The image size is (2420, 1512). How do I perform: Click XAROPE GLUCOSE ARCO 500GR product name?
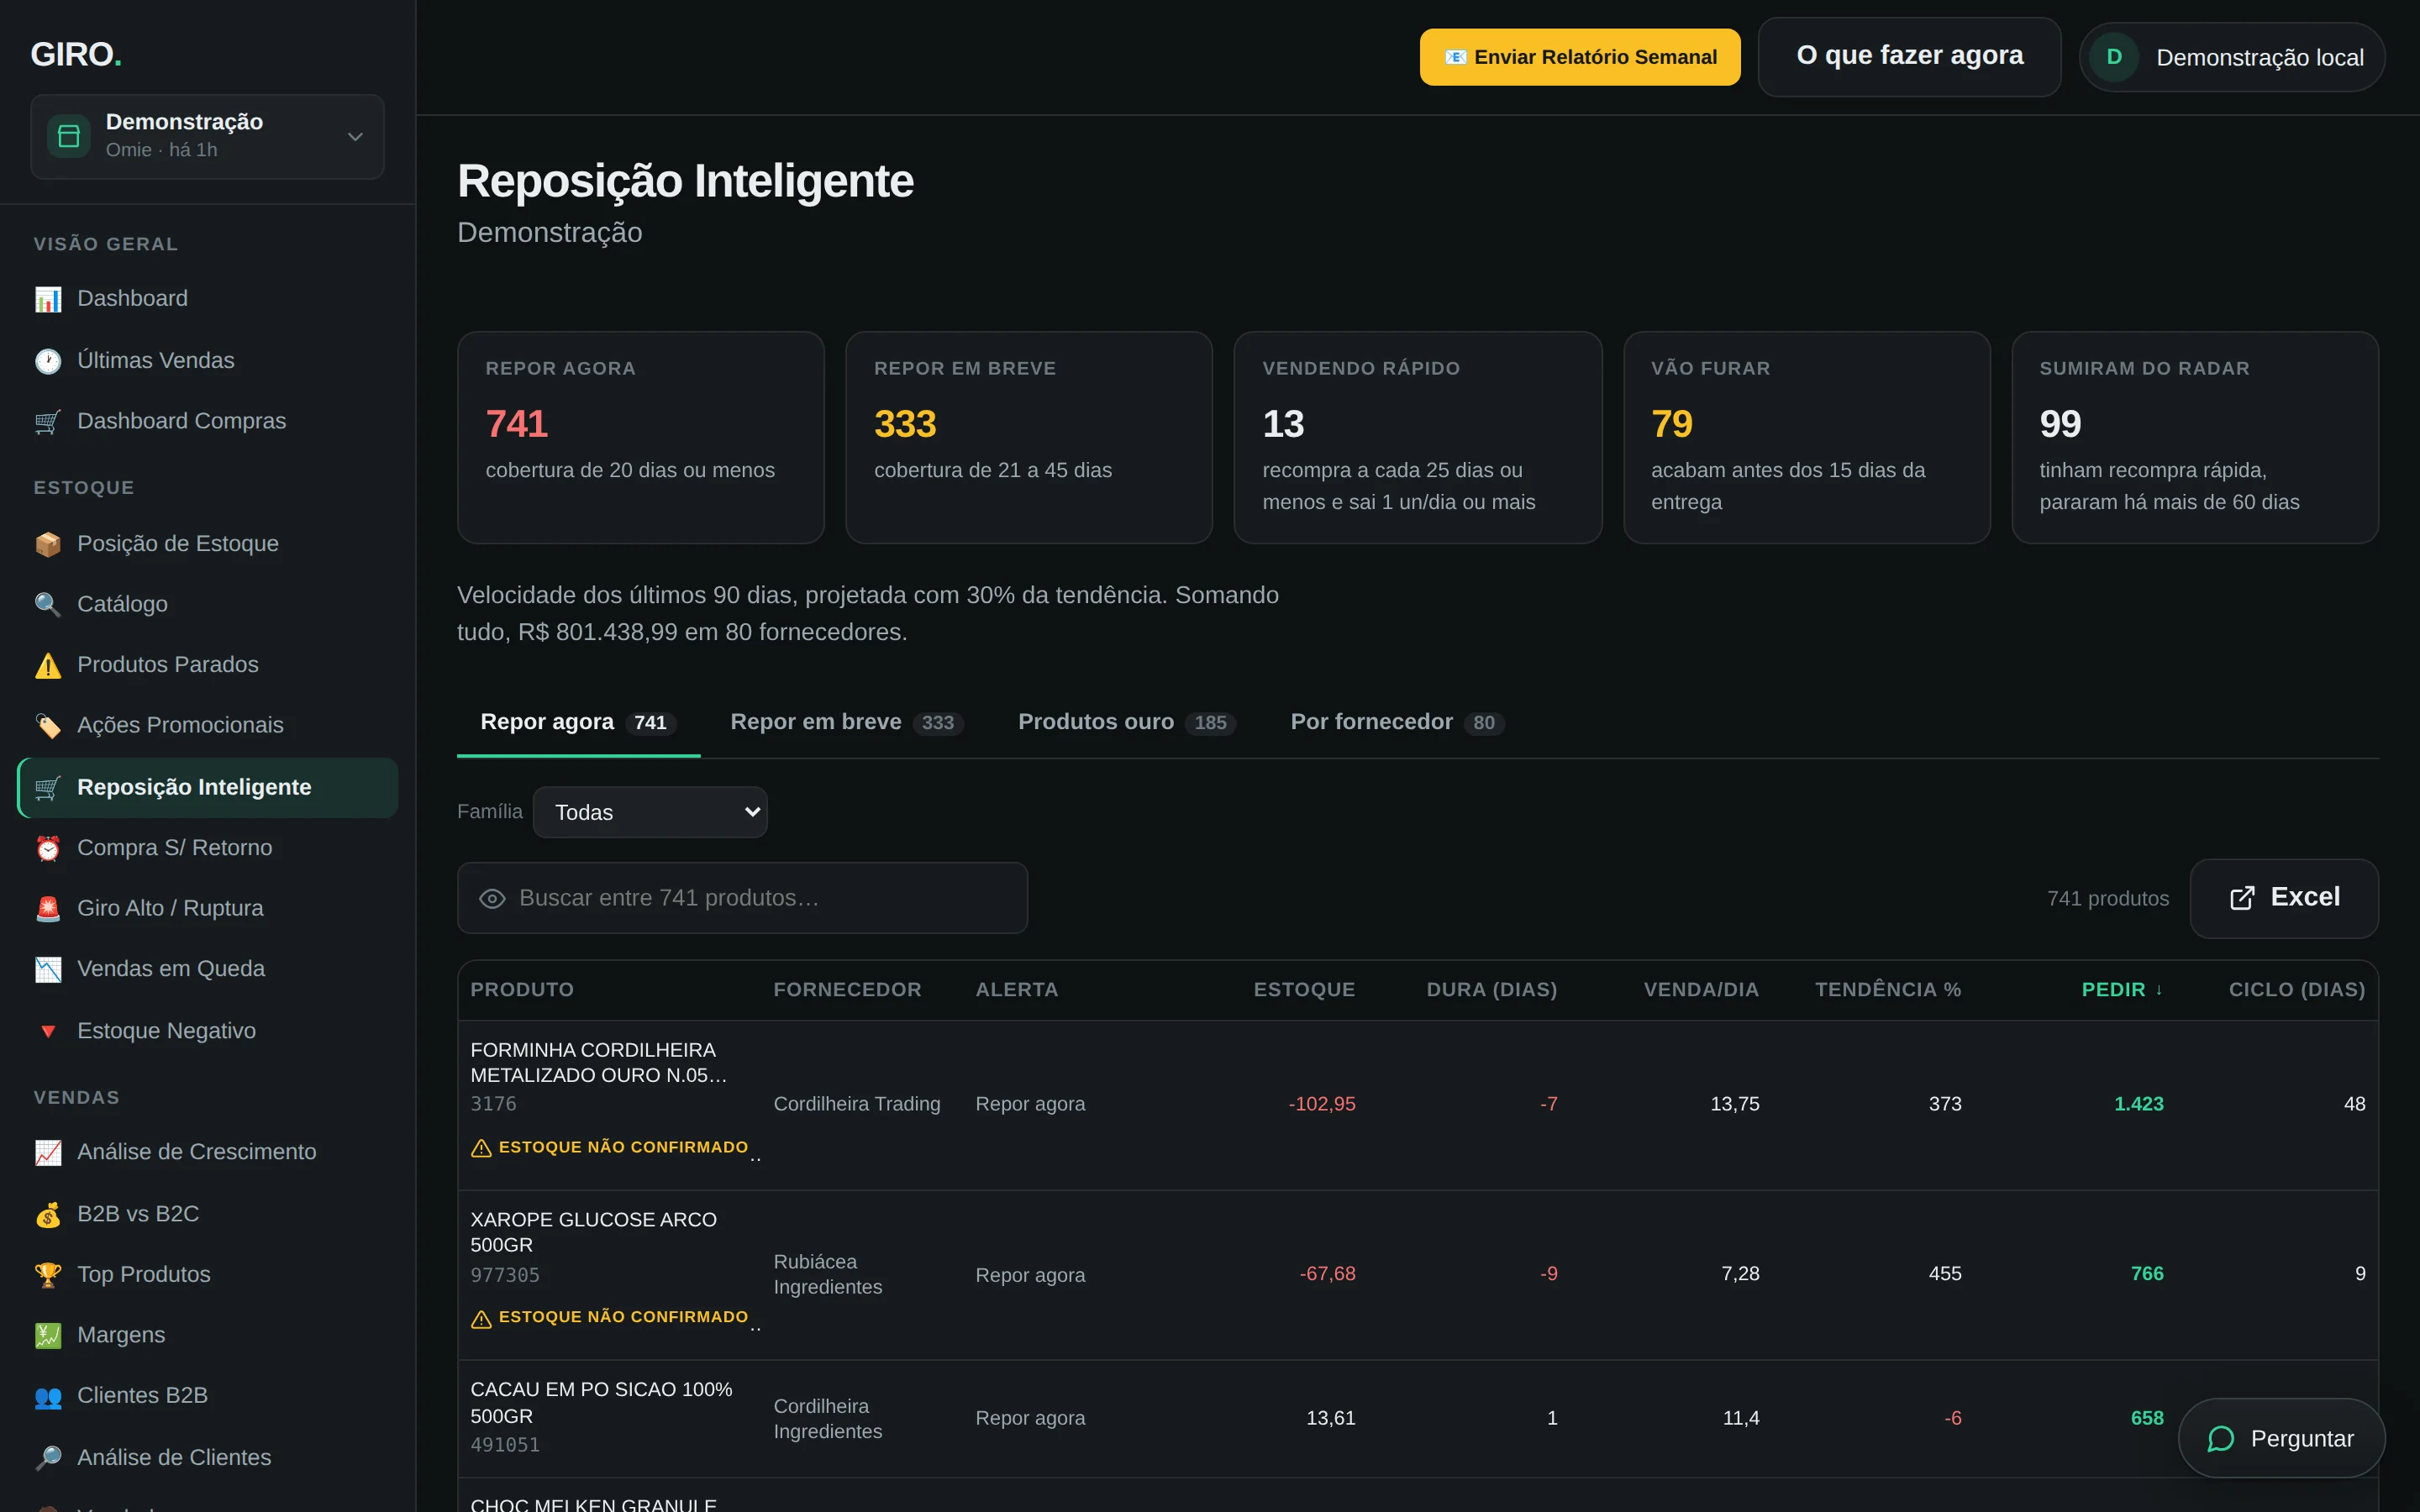click(x=593, y=1233)
